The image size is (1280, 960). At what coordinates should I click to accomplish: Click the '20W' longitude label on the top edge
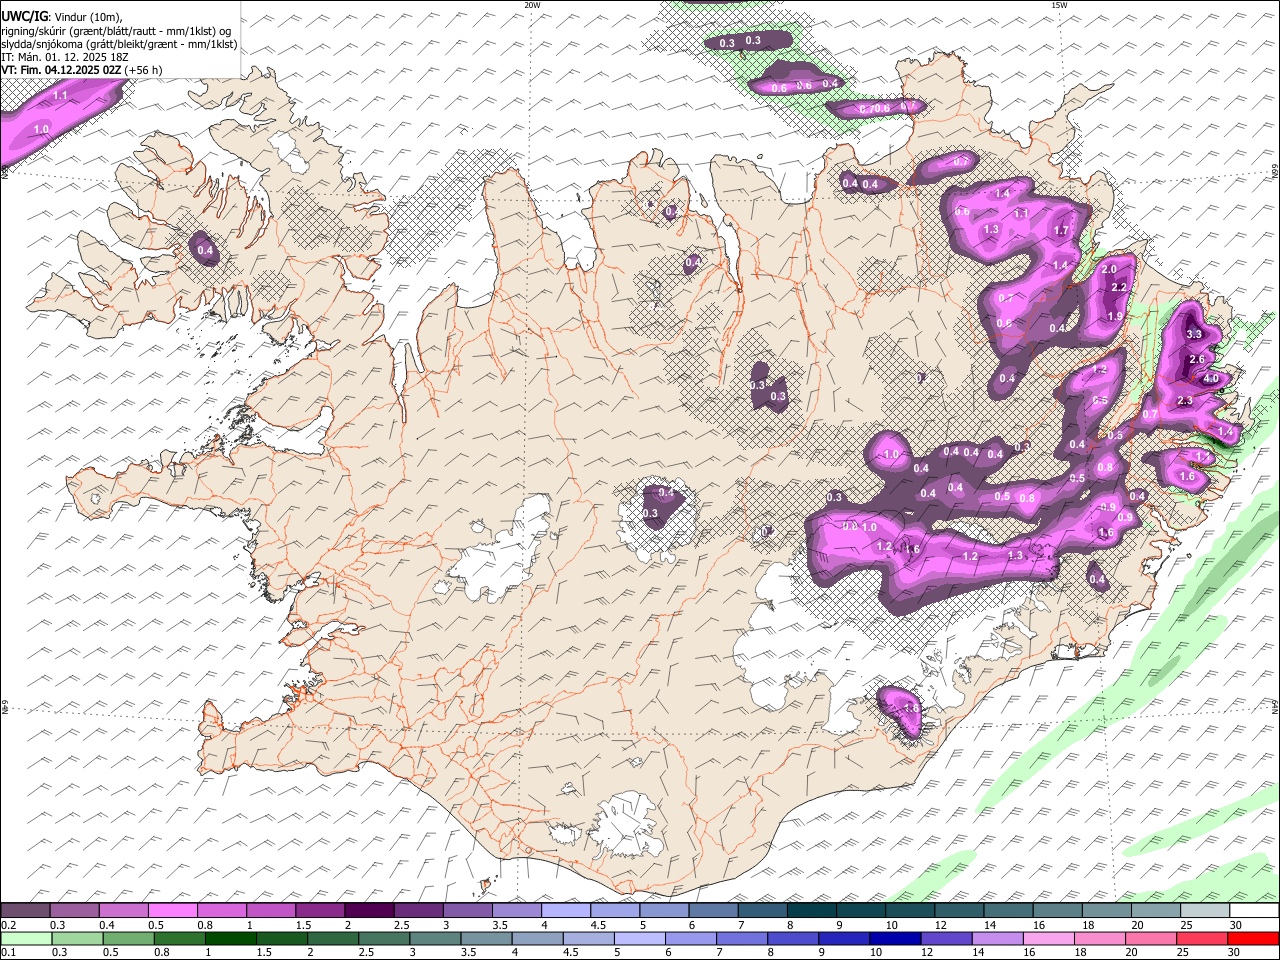pyautogui.click(x=532, y=5)
